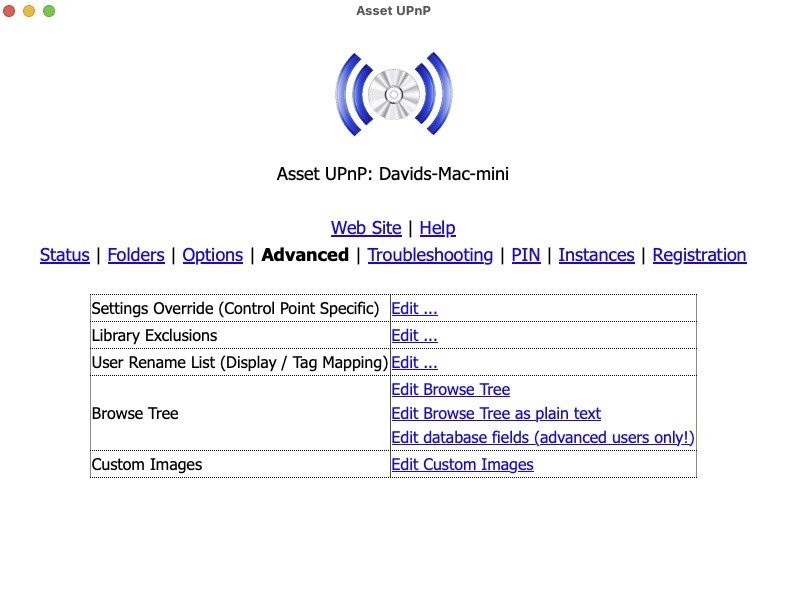The height and width of the screenshot is (599, 785).
Task: Open the PIN page
Action: pyautogui.click(x=526, y=255)
